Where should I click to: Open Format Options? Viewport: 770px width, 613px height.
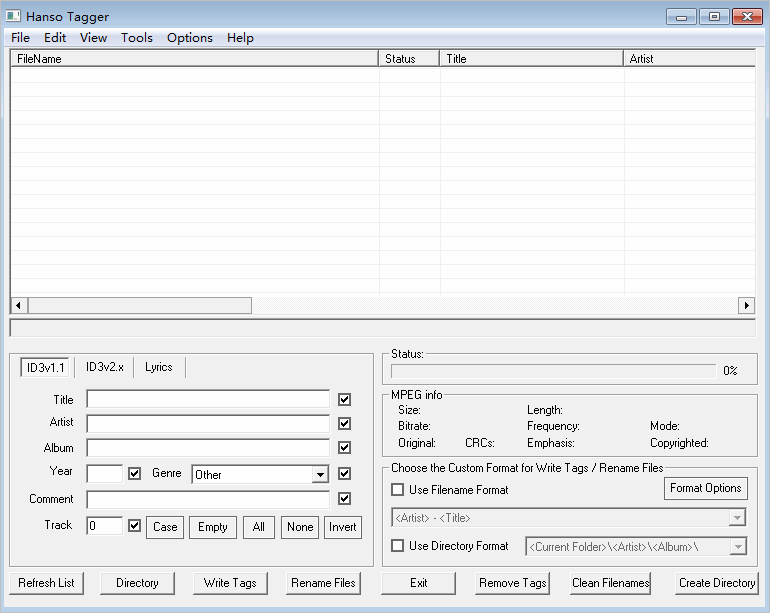[706, 488]
